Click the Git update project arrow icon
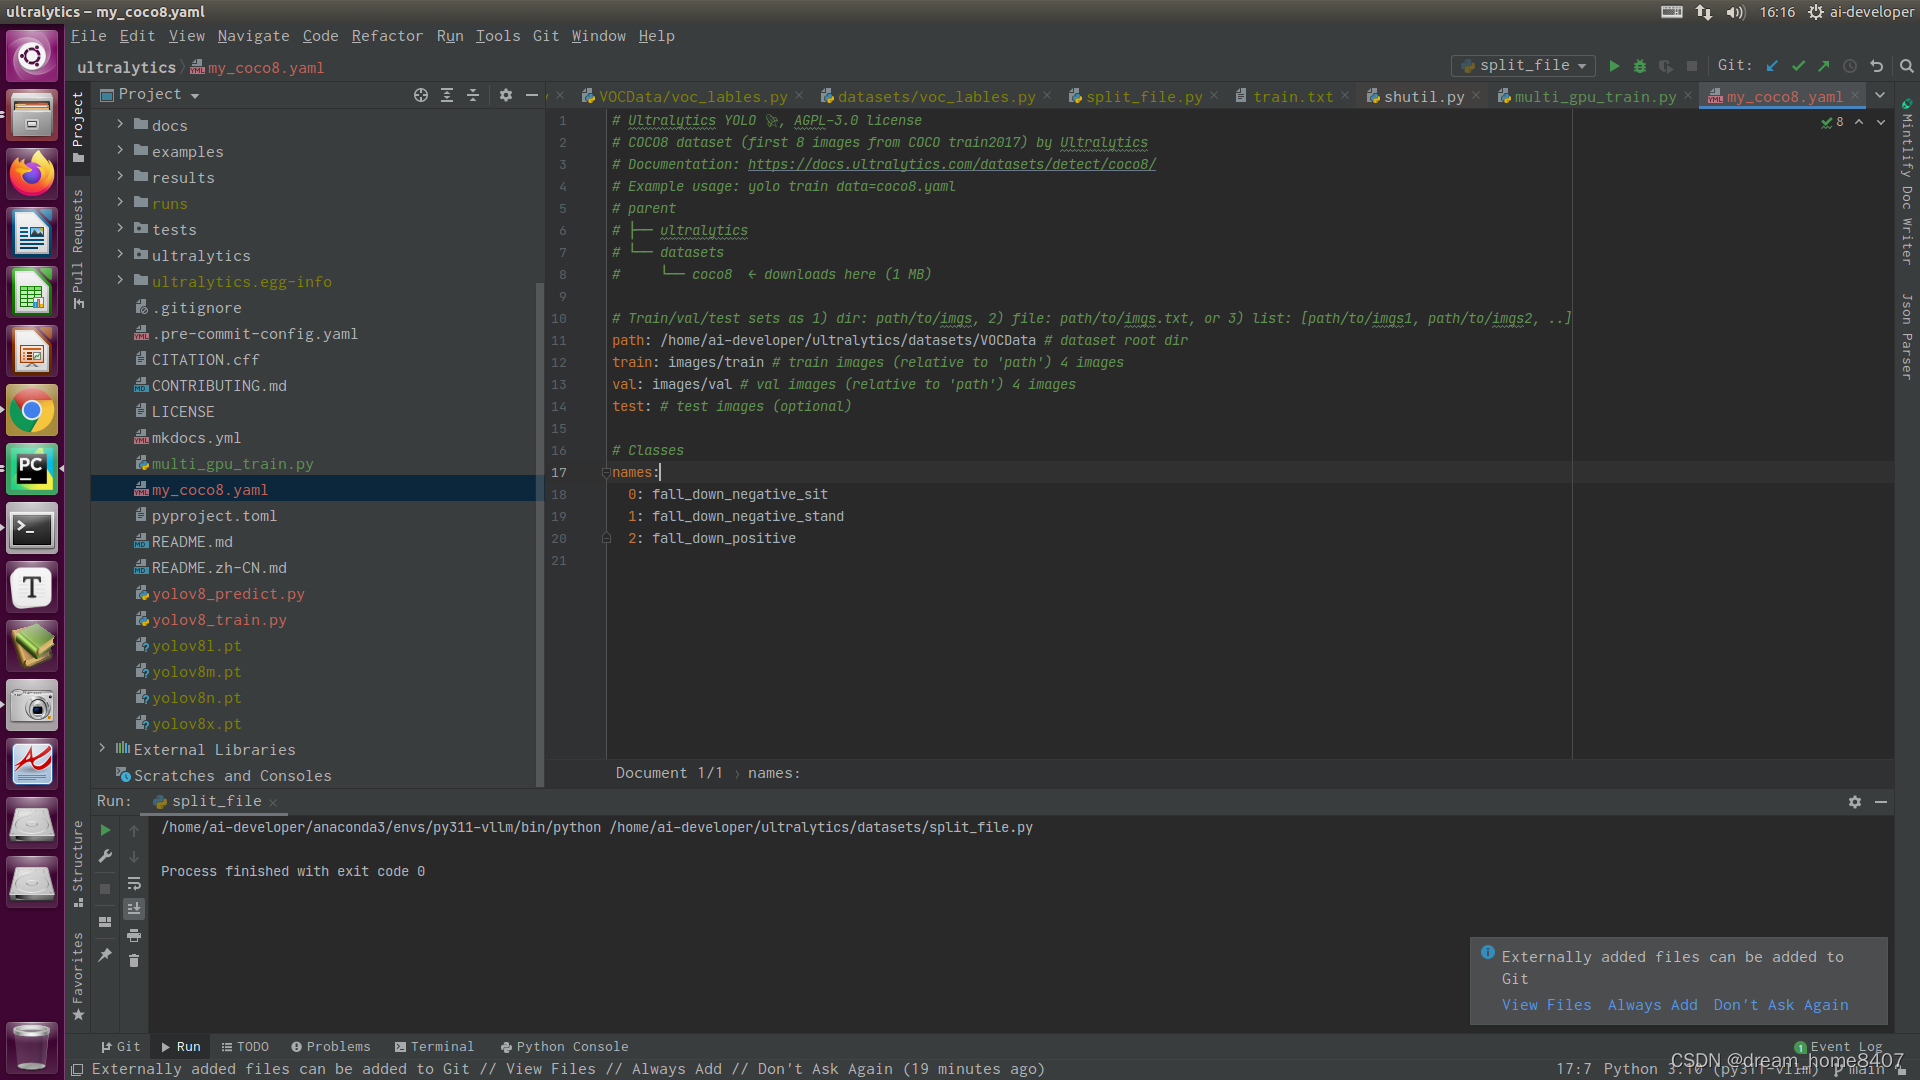 [1772, 66]
